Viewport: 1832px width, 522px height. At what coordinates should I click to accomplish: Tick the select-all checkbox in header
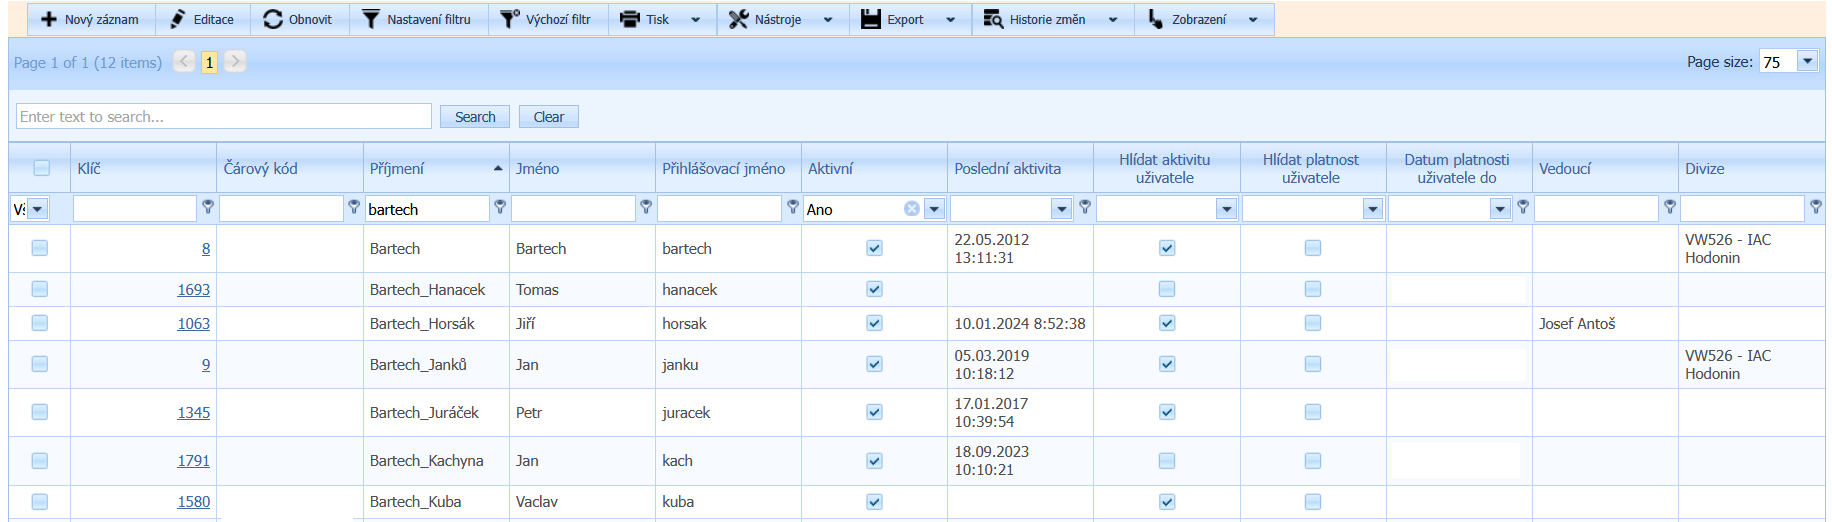pyautogui.click(x=41, y=168)
